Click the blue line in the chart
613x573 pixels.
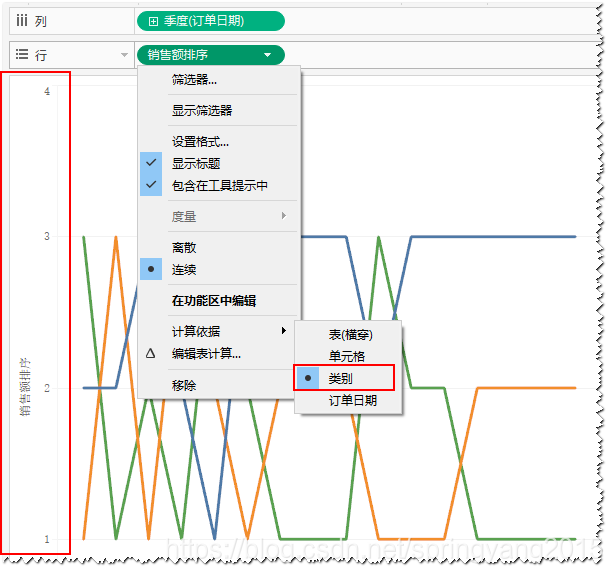click(x=493, y=236)
